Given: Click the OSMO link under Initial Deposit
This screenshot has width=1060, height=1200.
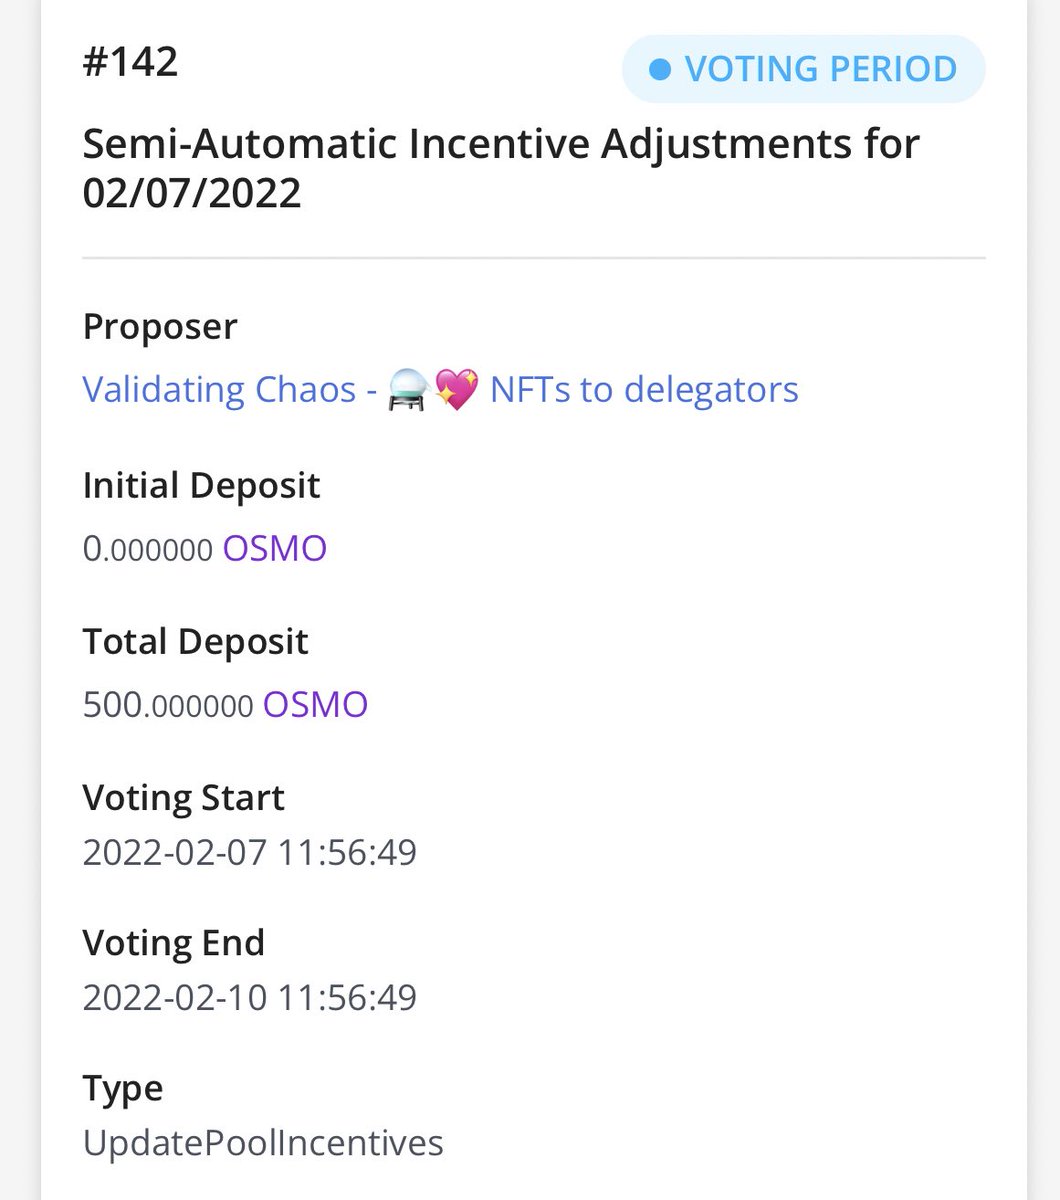Looking at the screenshot, I should point(274,548).
